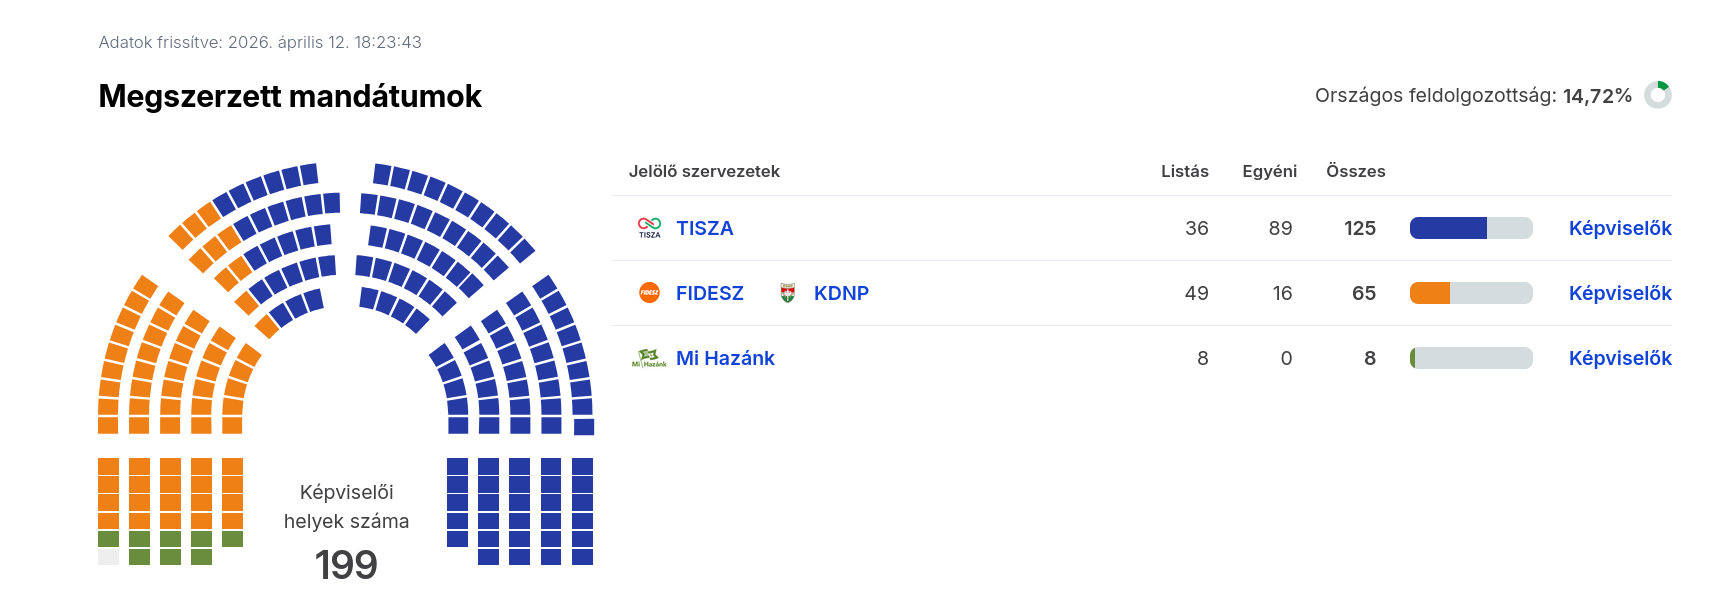Click the FIDESZ orange logo icon
This screenshot has width=1714, height=615.
[x=649, y=293]
